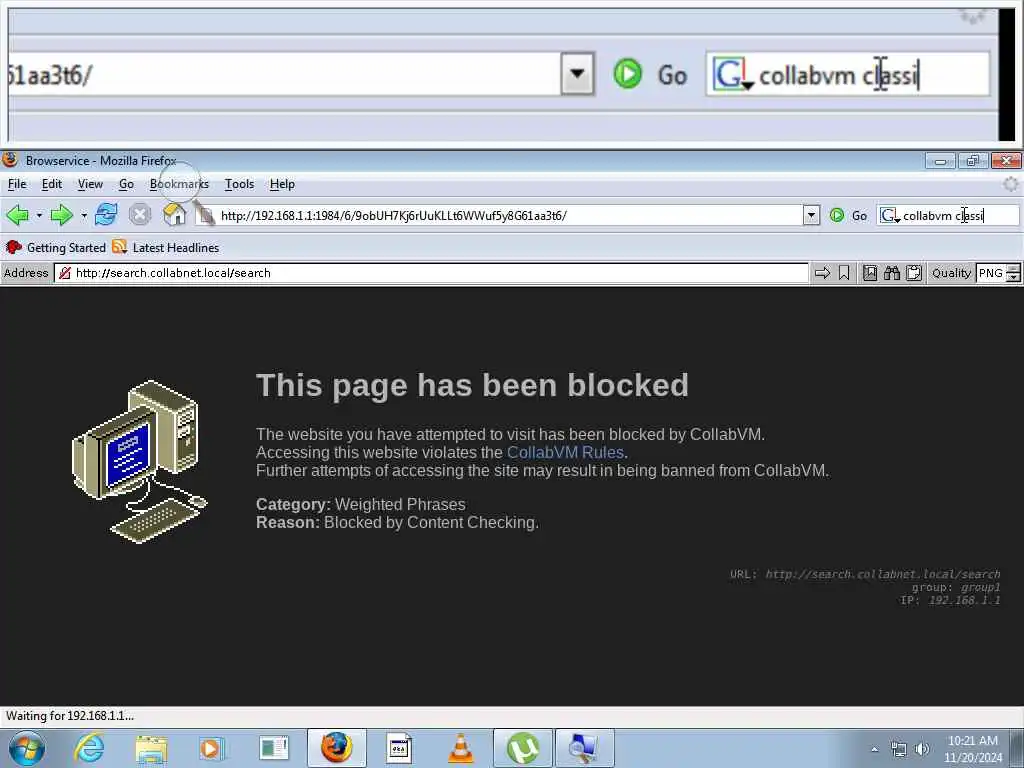The image size is (1024, 768).
Task: Open the Back button history dropdown
Action: pyautogui.click(x=39, y=215)
